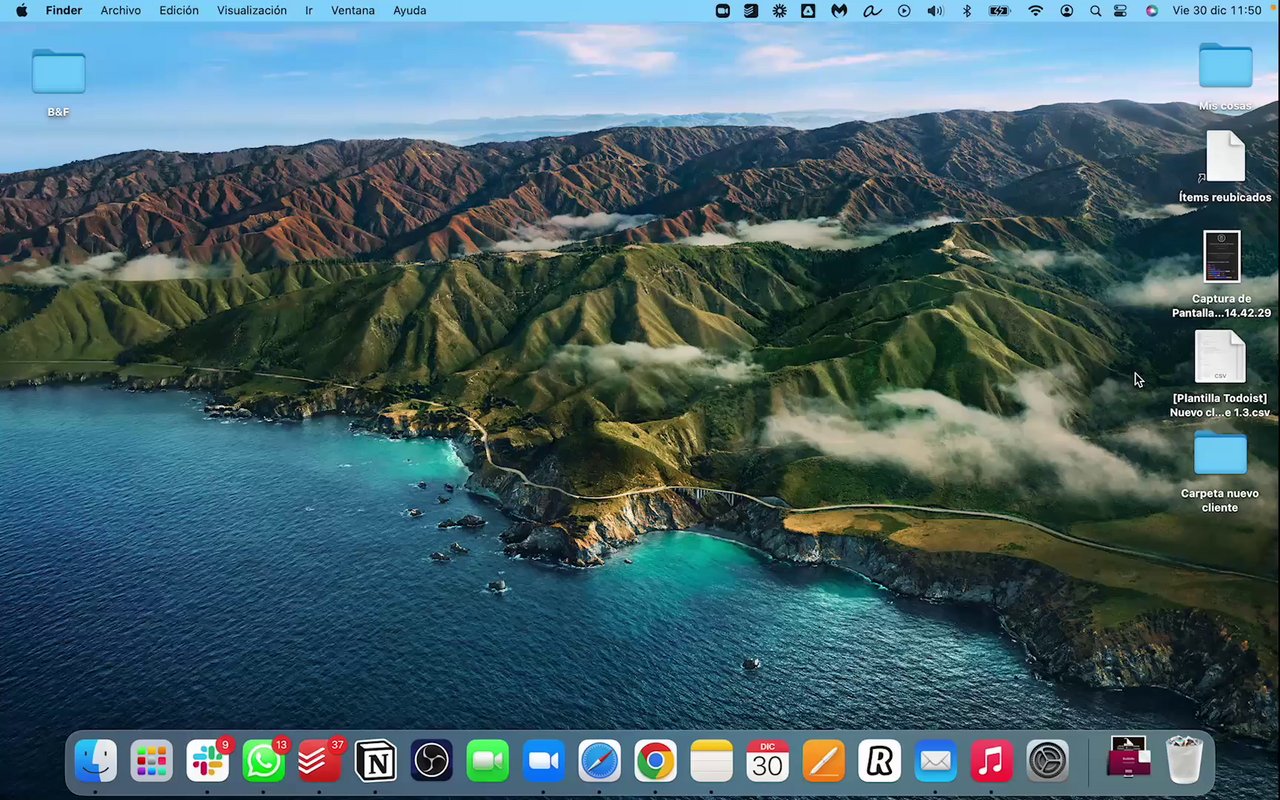This screenshot has height=800, width=1280.
Task: Launch WhatsApp in the dock
Action: click(x=263, y=762)
